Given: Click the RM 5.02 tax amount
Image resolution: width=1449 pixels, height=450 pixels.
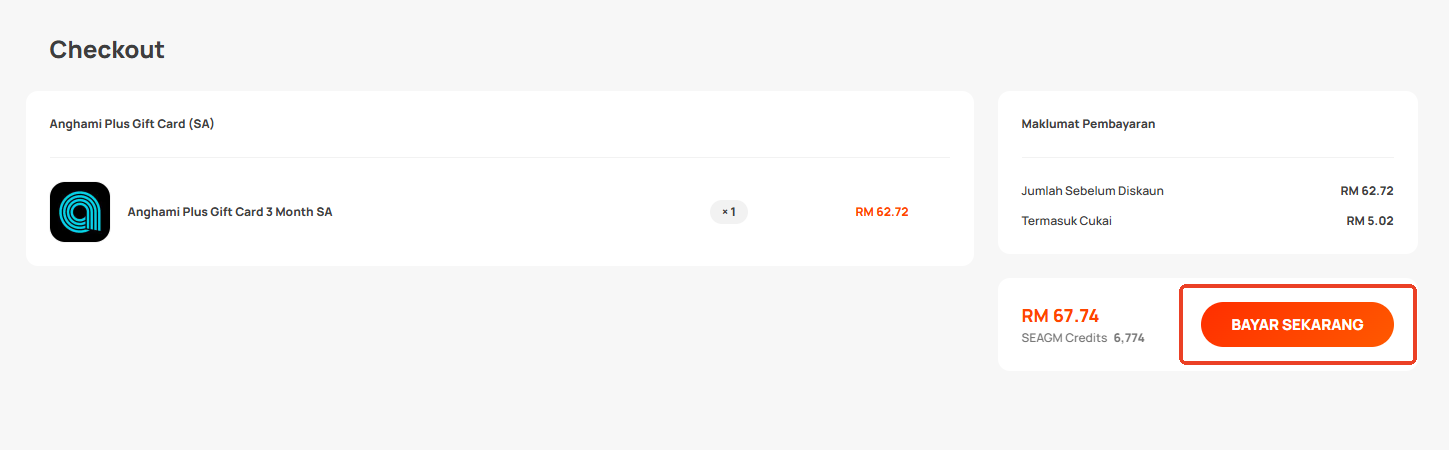Looking at the screenshot, I should pos(1370,220).
